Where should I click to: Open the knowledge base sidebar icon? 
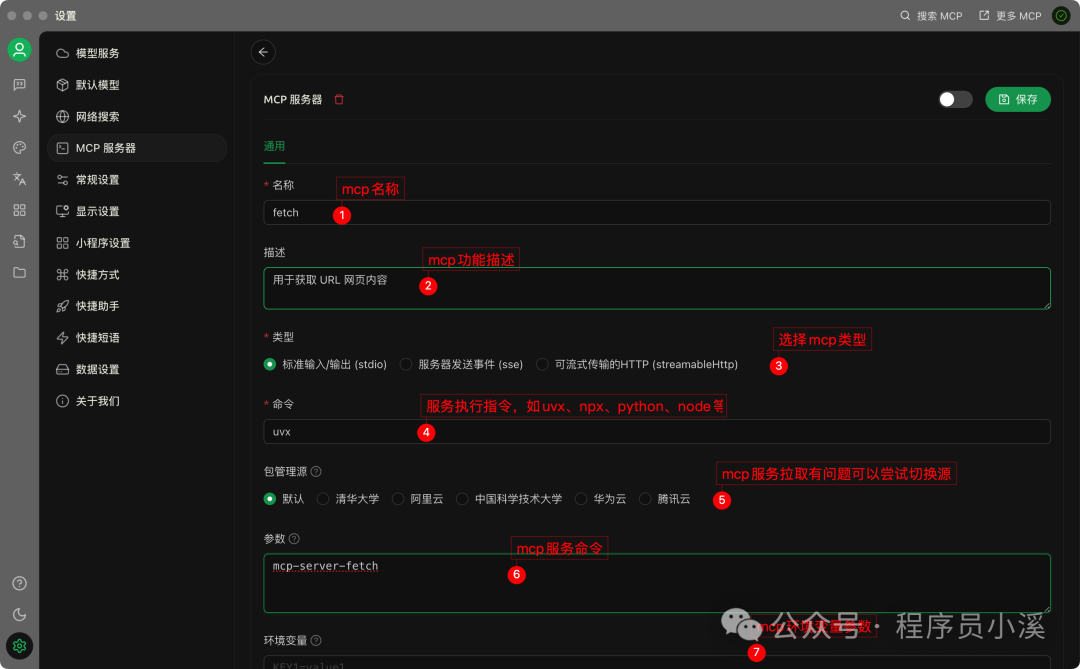19,241
